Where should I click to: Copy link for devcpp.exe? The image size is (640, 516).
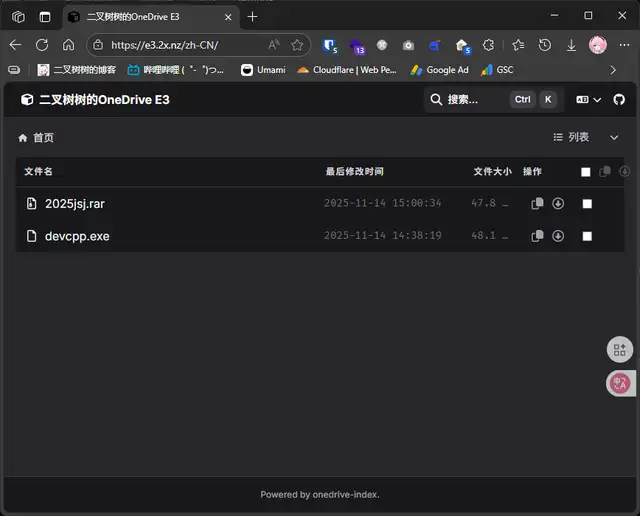point(537,237)
